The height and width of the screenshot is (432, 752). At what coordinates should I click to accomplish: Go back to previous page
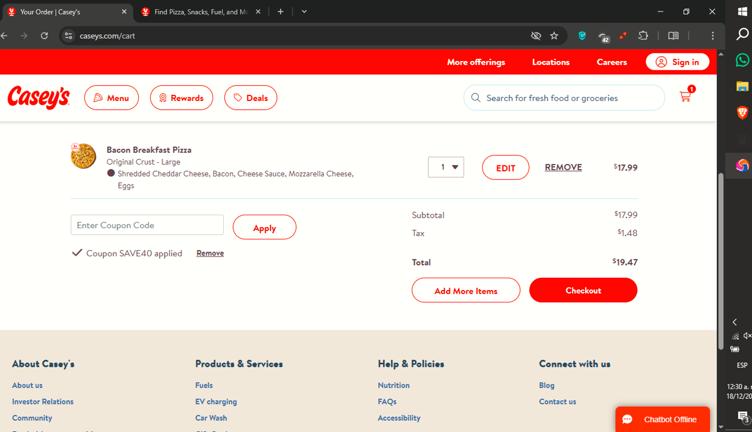[x=4, y=35]
